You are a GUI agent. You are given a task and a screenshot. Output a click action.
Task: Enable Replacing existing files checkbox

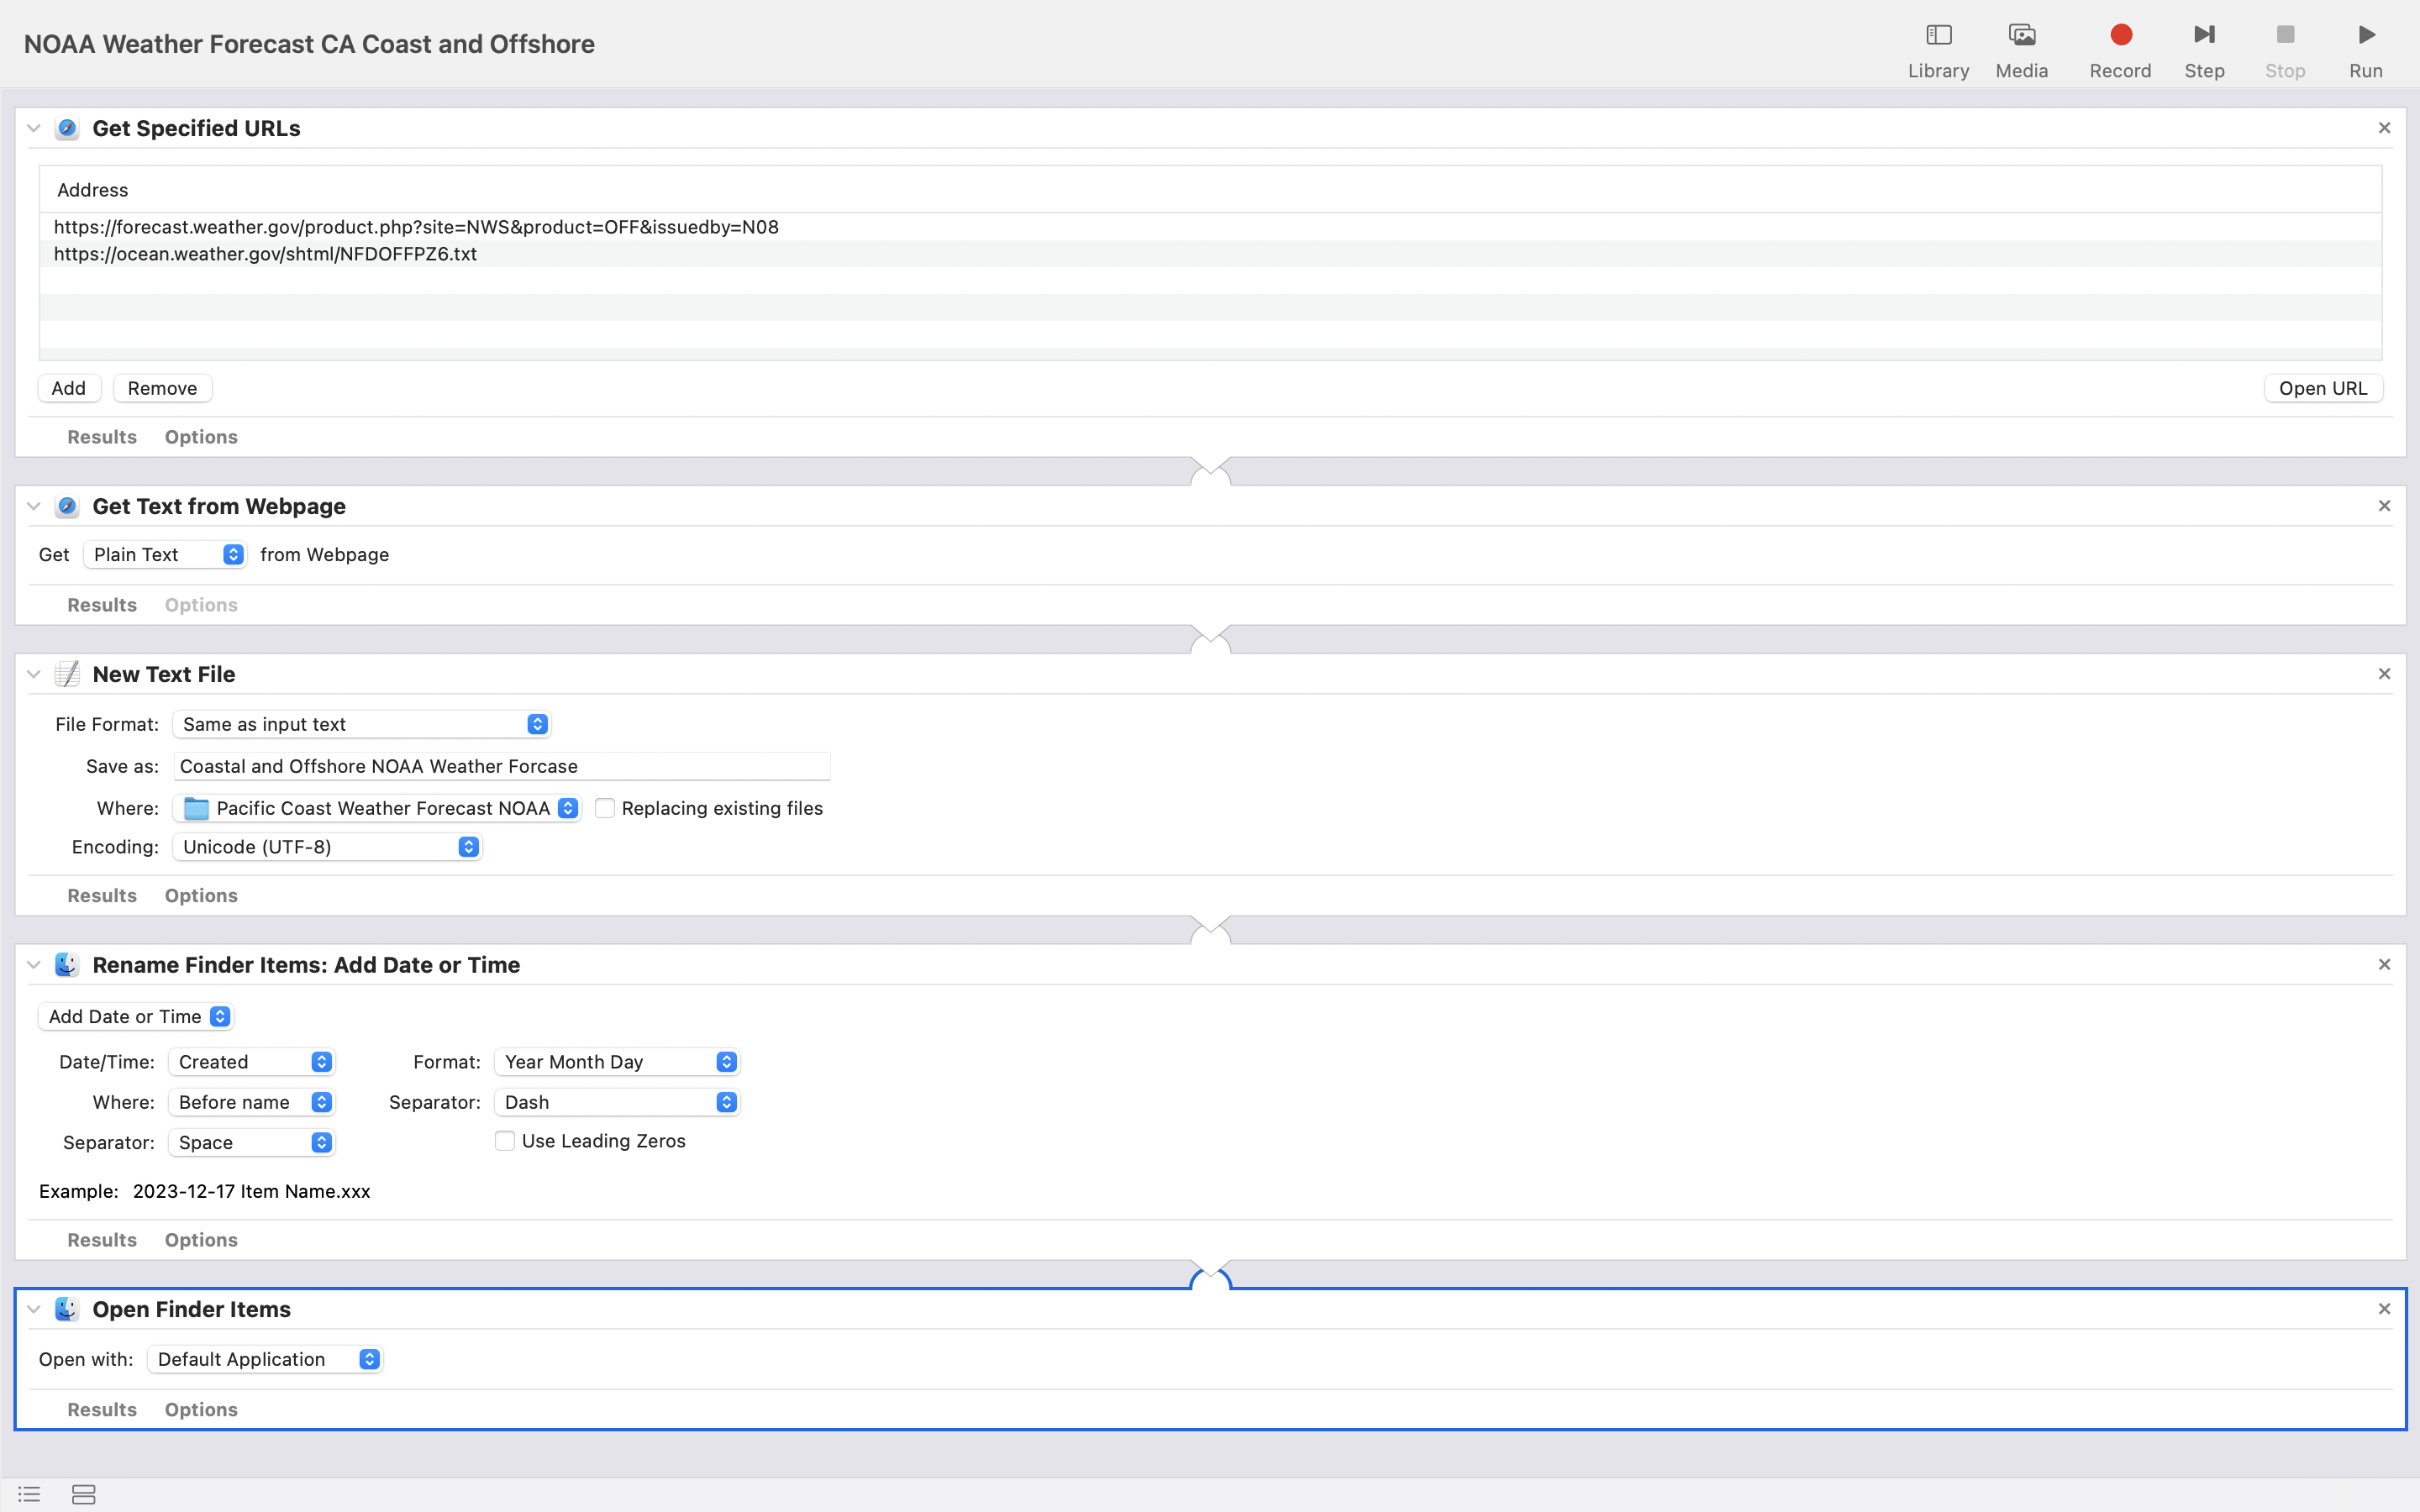click(x=605, y=808)
